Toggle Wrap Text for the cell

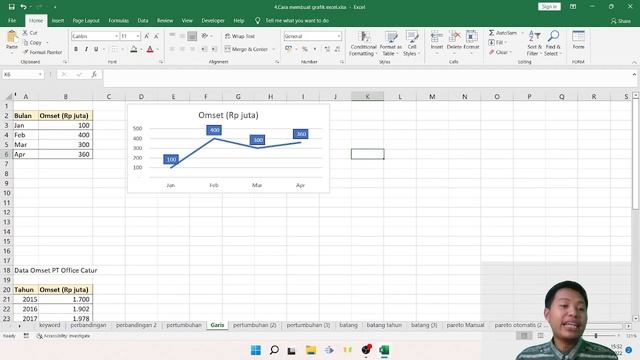click(x=240, y=36)
